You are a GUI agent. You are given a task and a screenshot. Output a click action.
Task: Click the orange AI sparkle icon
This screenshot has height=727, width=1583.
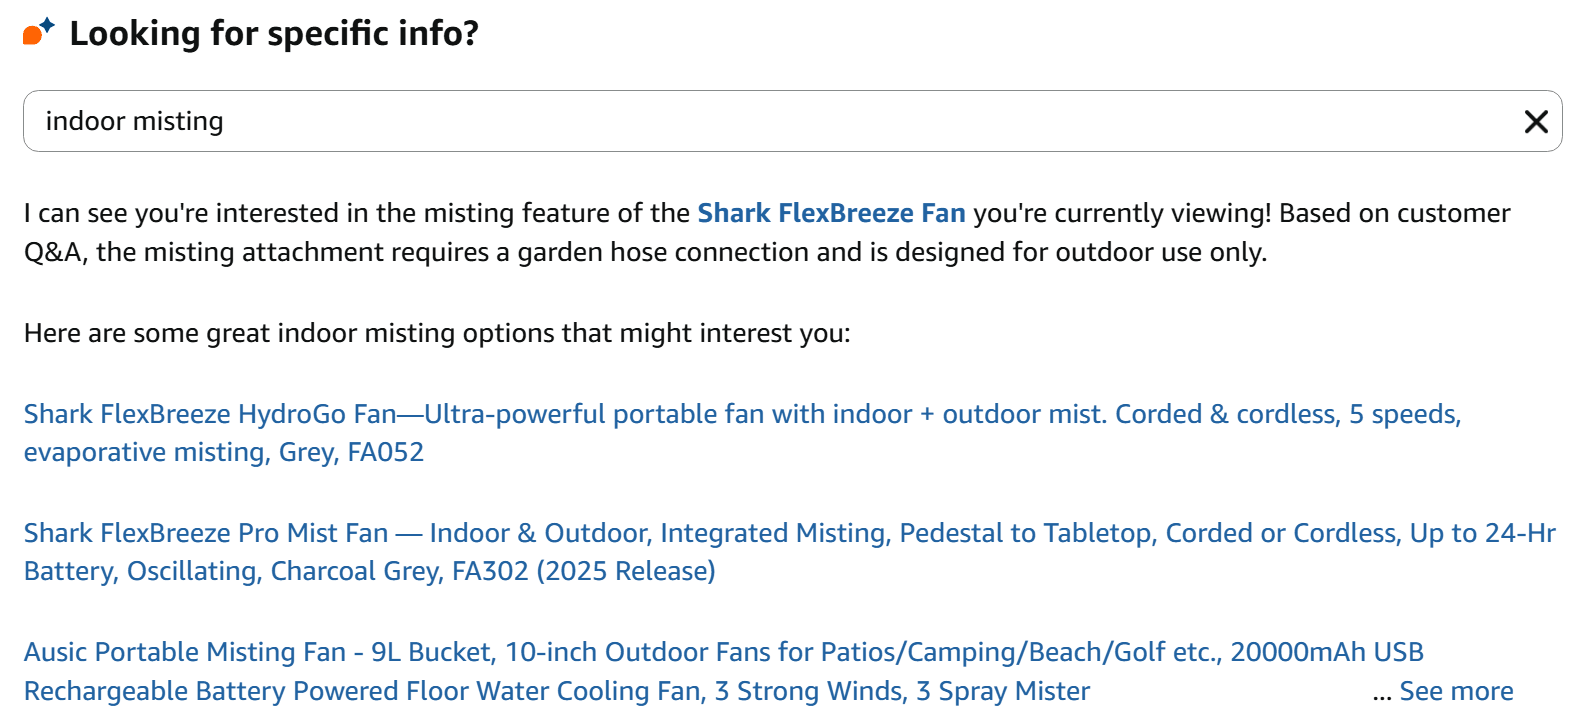pyautogui.click(x=37, y=32)
